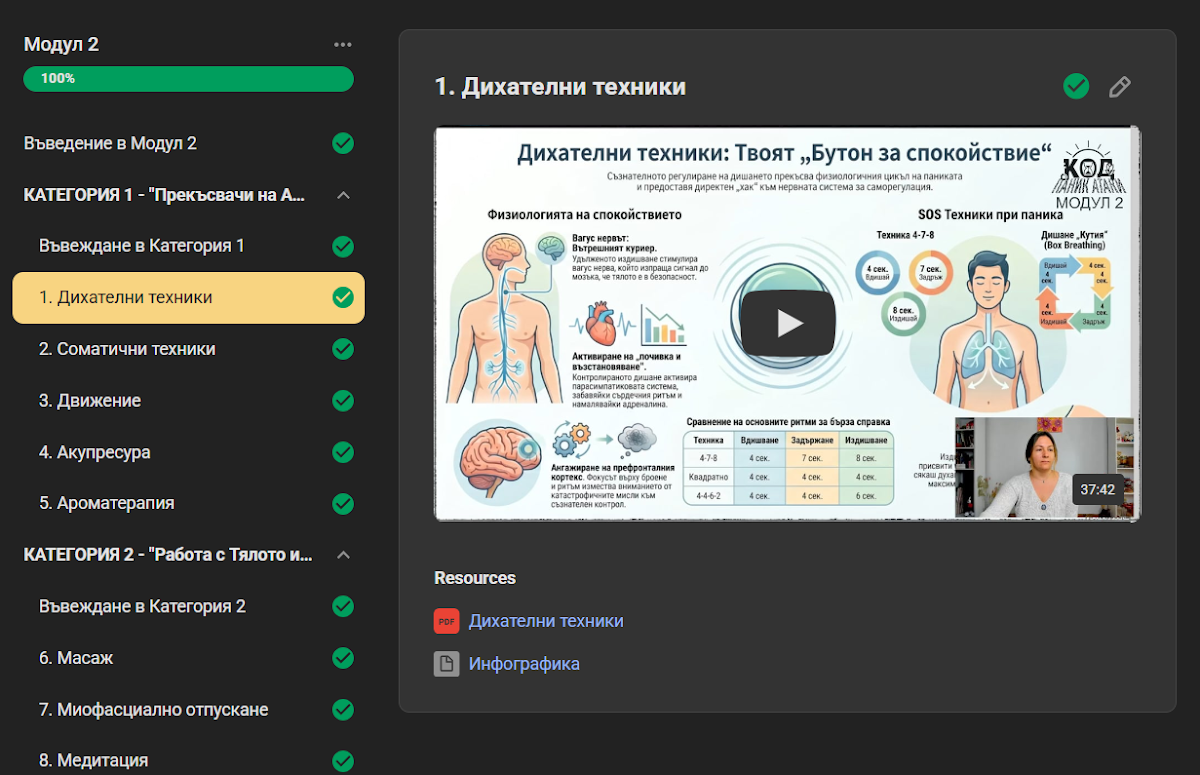
Task: Toggle completion check for 2. Соматични техники
Action: [x=343, y=349]
